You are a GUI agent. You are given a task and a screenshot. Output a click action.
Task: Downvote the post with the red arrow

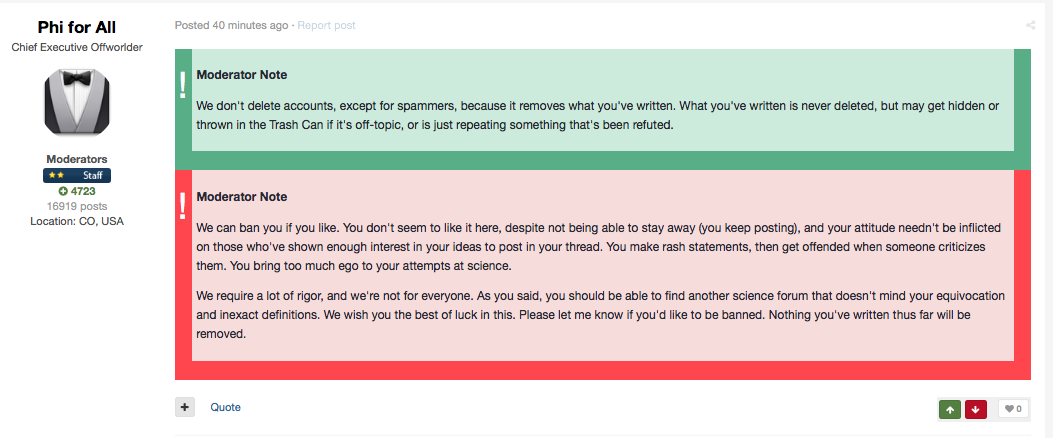click(976, 408)
